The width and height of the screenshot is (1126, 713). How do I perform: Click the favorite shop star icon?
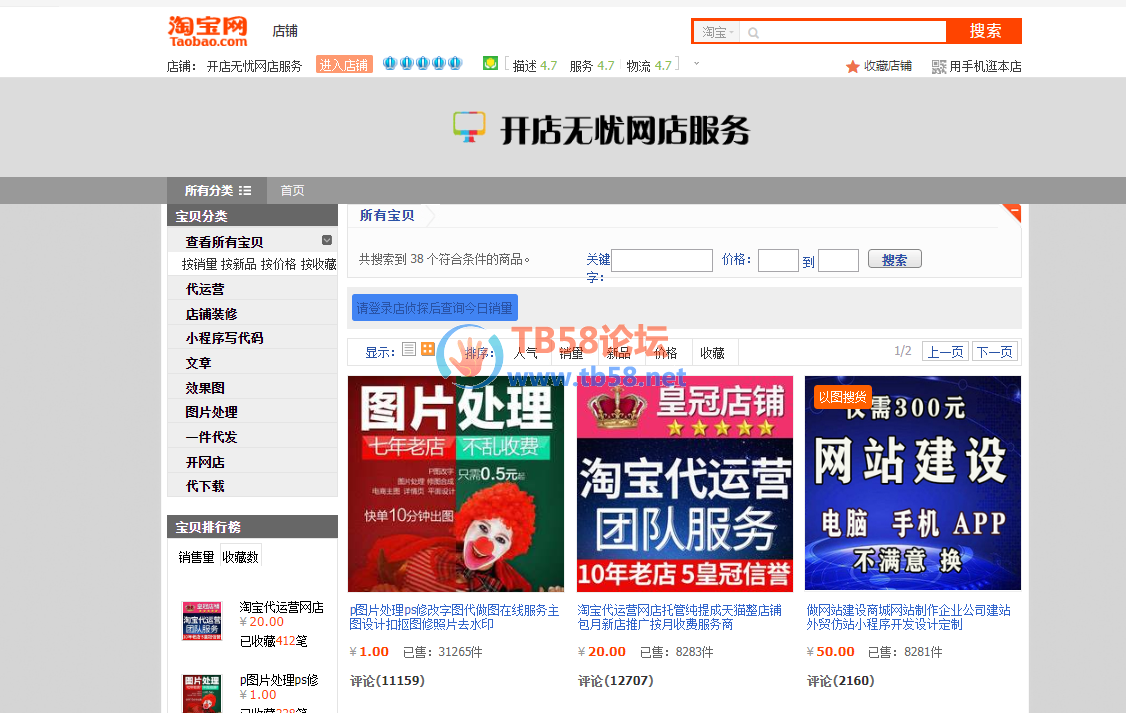click(x=852, y=67)
